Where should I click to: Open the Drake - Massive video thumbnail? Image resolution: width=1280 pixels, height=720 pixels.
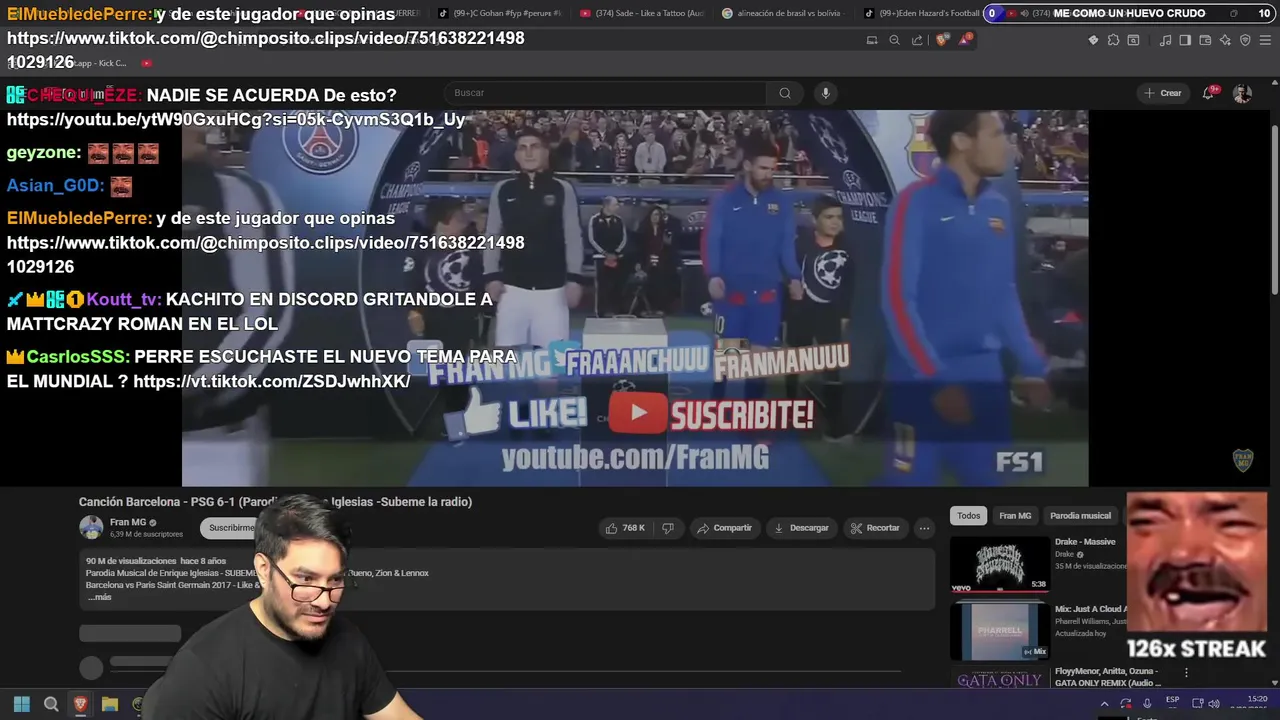[x=999, y=564]
